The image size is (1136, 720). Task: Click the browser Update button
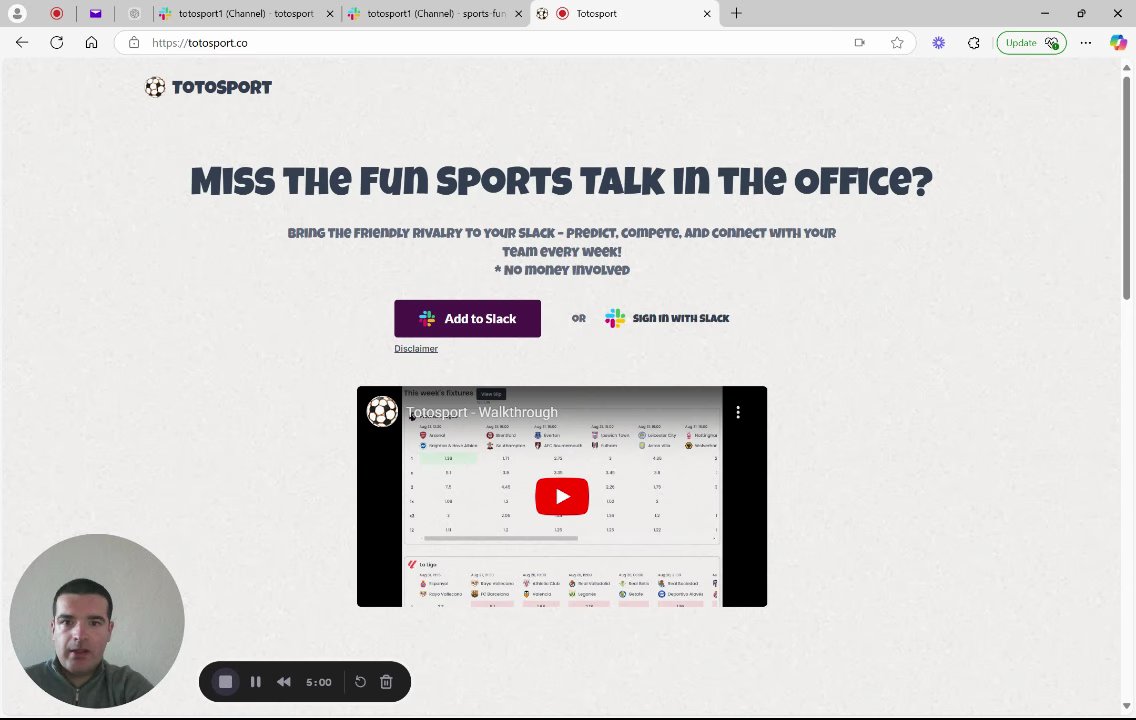tap(1031, 43)
